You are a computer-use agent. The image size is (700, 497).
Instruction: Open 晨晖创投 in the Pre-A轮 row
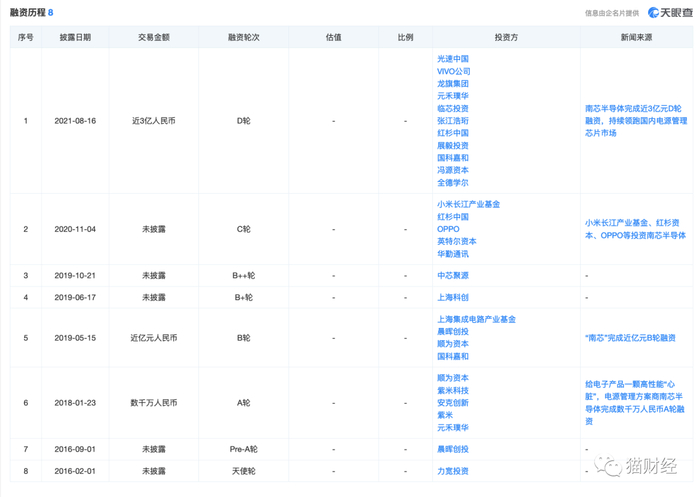pyautogui.click(x=453, y=449)
